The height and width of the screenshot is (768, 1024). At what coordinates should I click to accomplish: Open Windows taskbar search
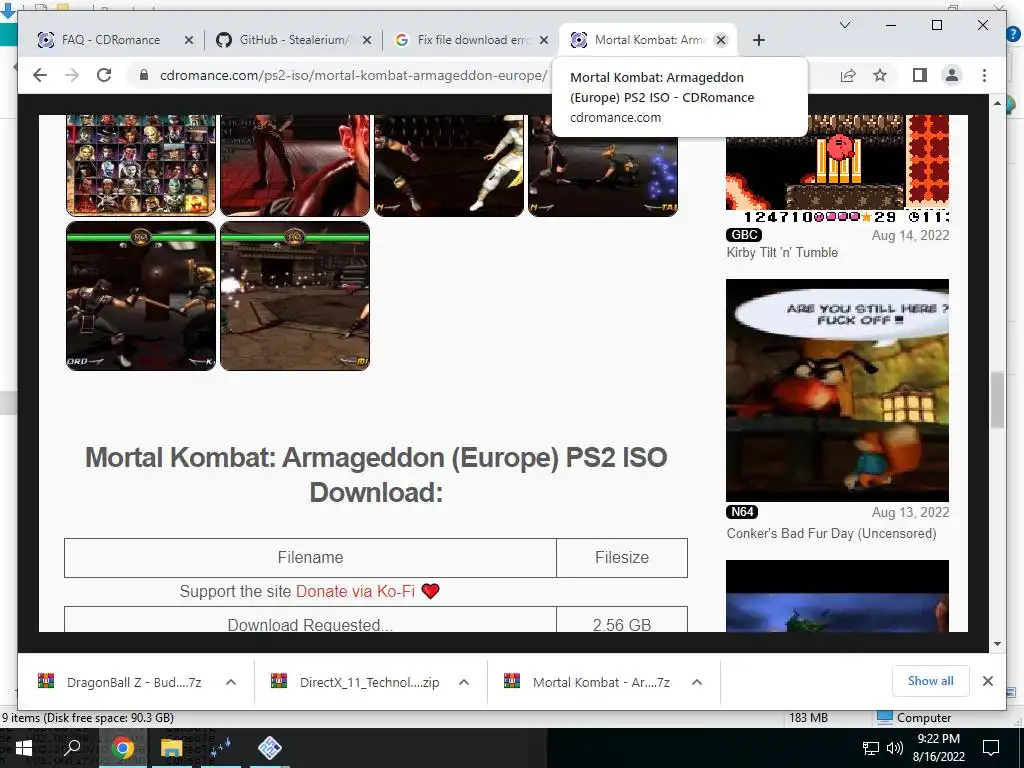[72, 748]
